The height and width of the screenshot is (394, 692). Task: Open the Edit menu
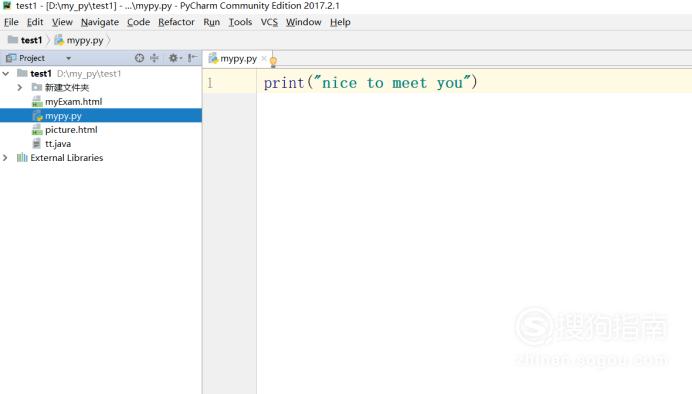point(35,22)
